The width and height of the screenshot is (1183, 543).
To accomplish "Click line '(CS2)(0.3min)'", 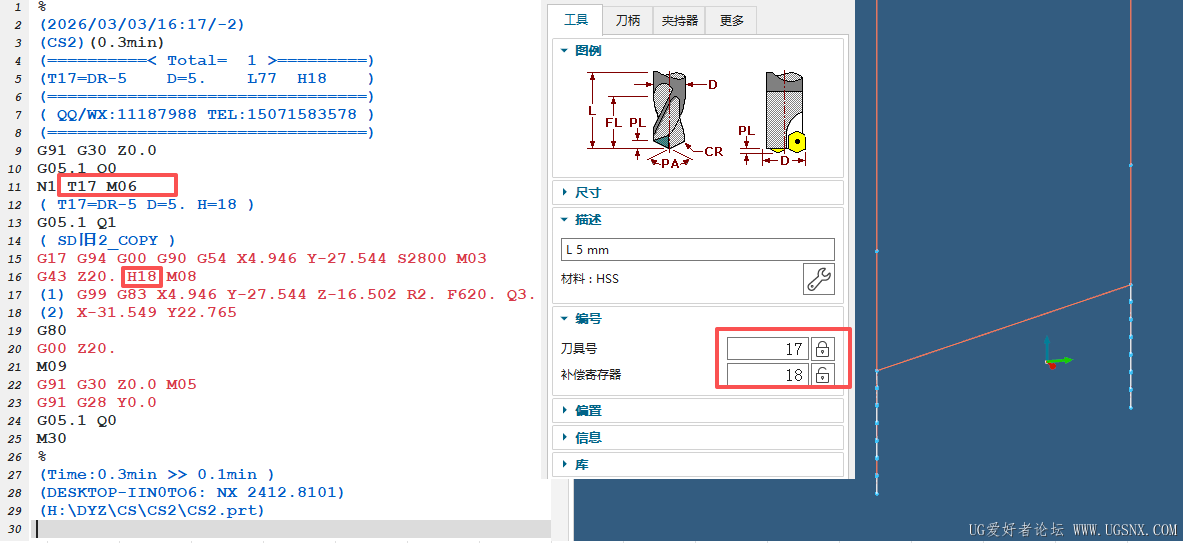I will (x=101, y=41).
